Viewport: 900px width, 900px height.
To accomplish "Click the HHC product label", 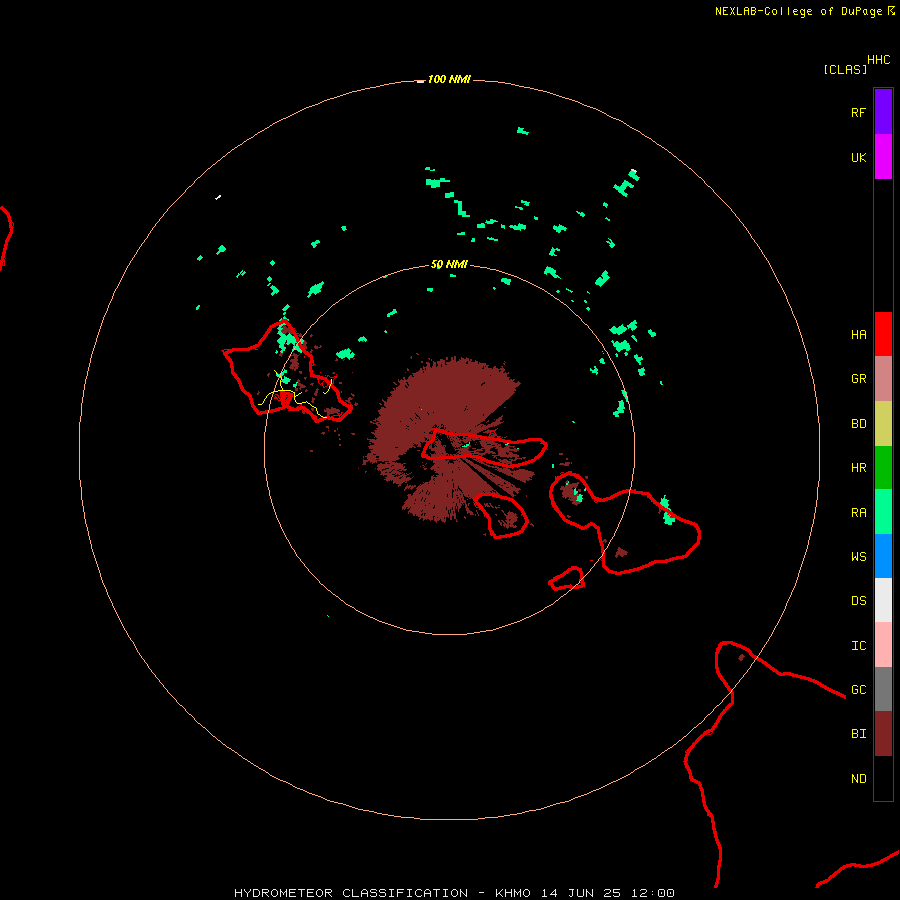I will click(x=878, y=60).
